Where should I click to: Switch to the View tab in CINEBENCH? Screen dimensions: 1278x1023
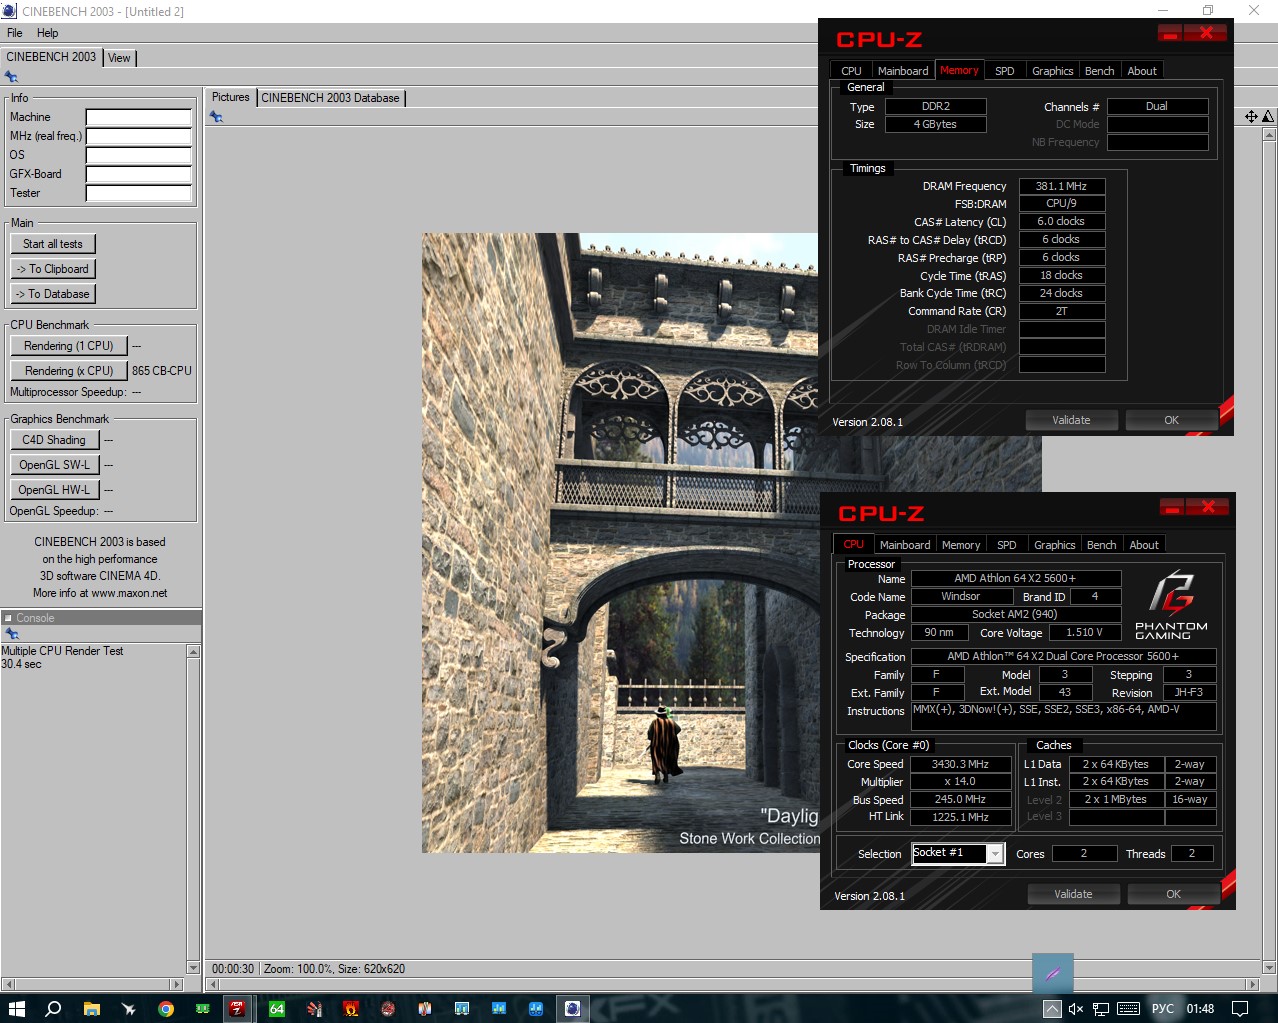click(x=119, y=58)
